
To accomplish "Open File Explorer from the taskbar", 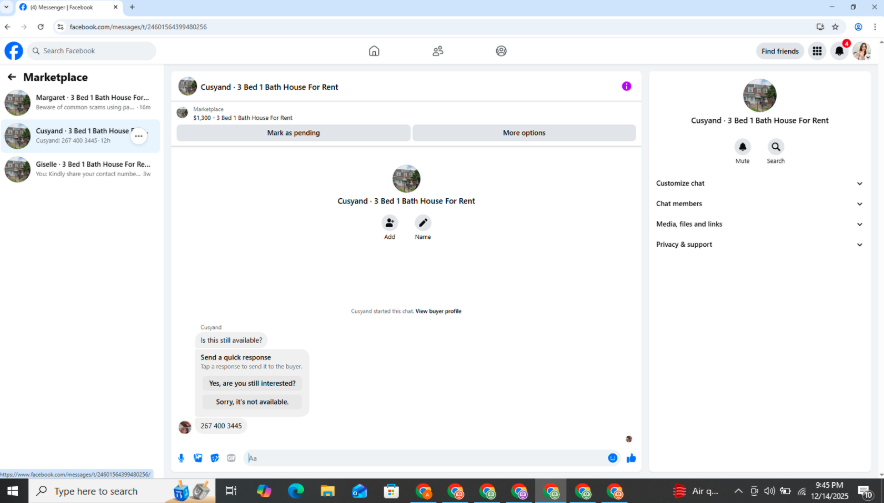I will coord(328,491).
